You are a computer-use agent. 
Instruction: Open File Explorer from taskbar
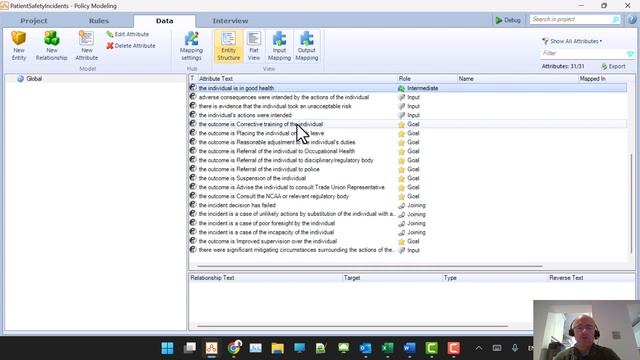coord(278,348)
